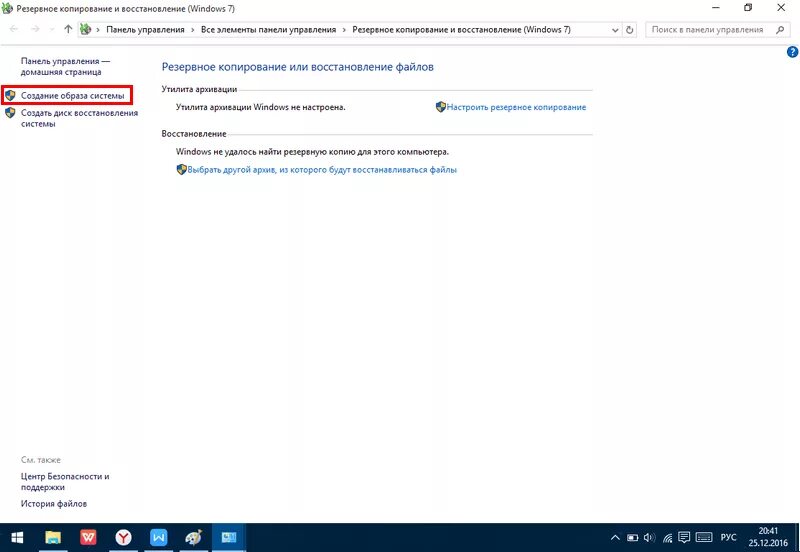The height and width of the screenshot is (552, 800).
Task: Click section label "Восстановление"
Action: (x=194, y=134)
